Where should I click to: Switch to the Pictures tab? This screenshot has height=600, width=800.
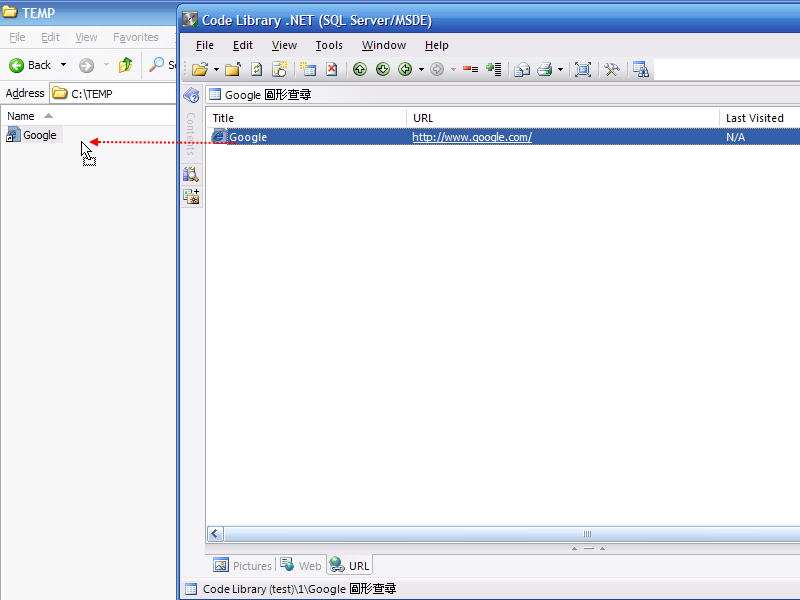pos(242,566)
